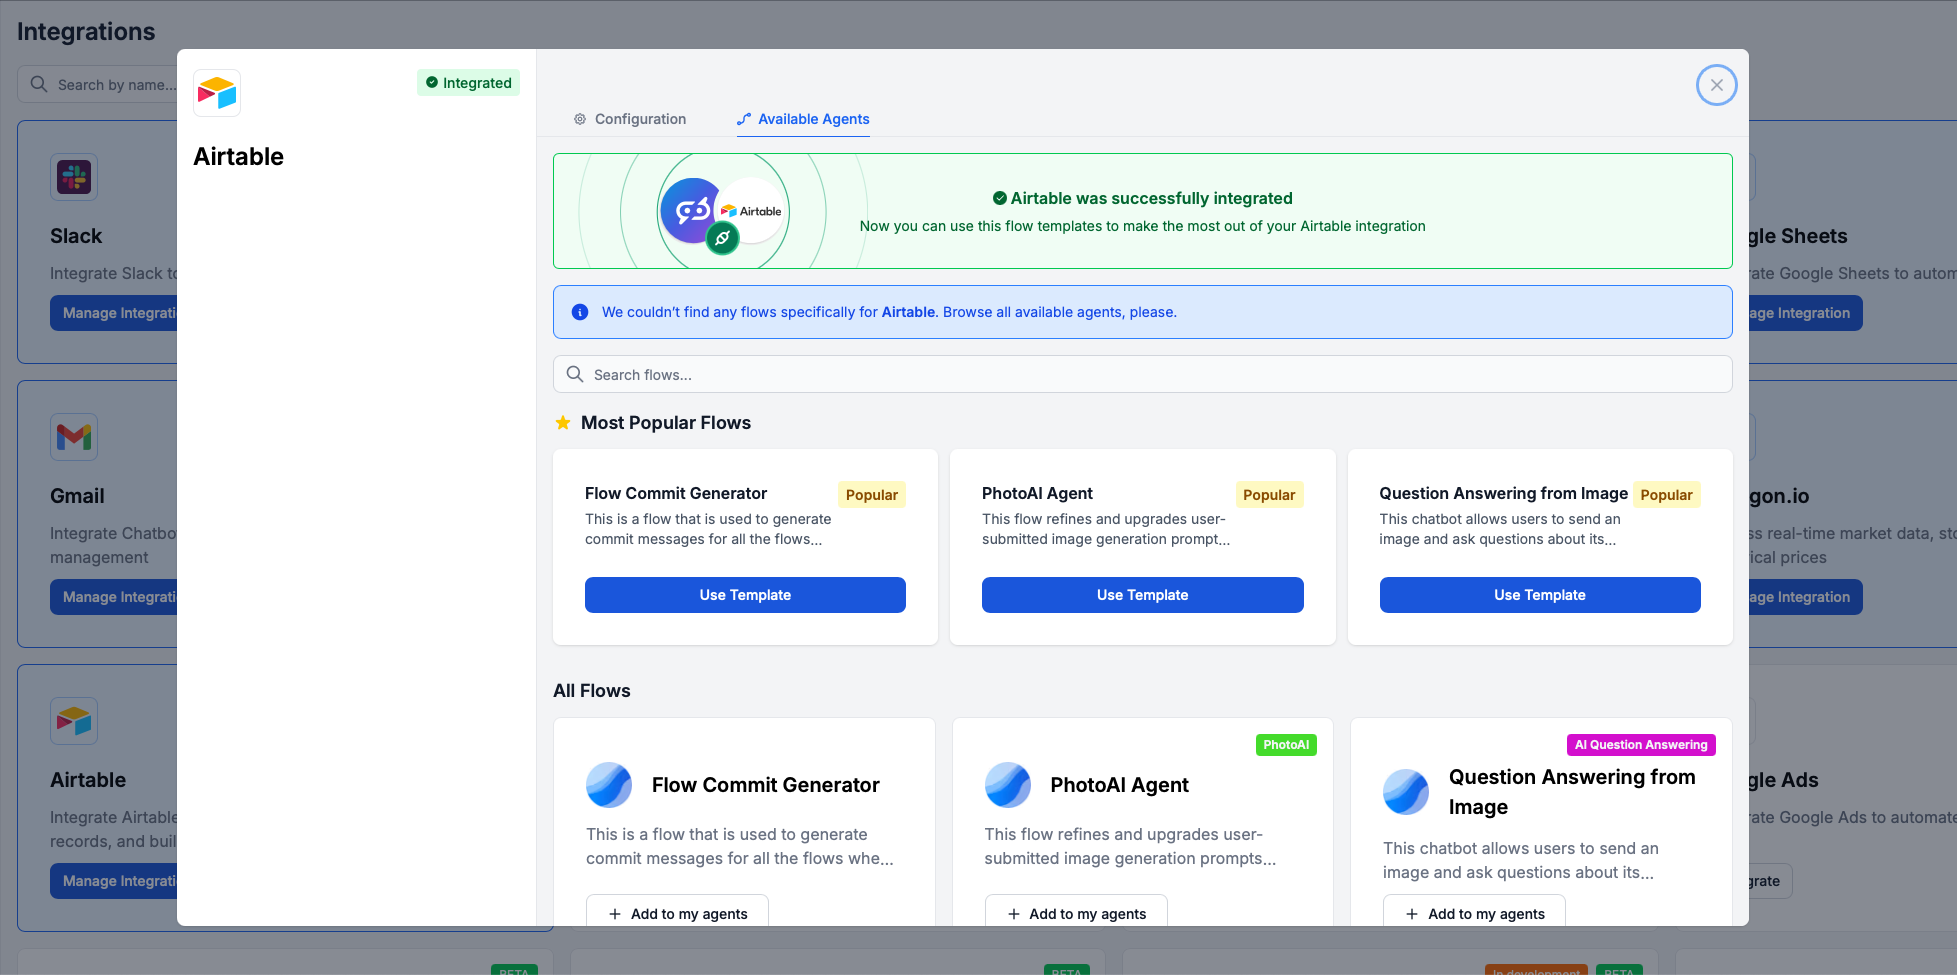
Task: Click the info icon in the blue notice banner
Action: [580, 312]
